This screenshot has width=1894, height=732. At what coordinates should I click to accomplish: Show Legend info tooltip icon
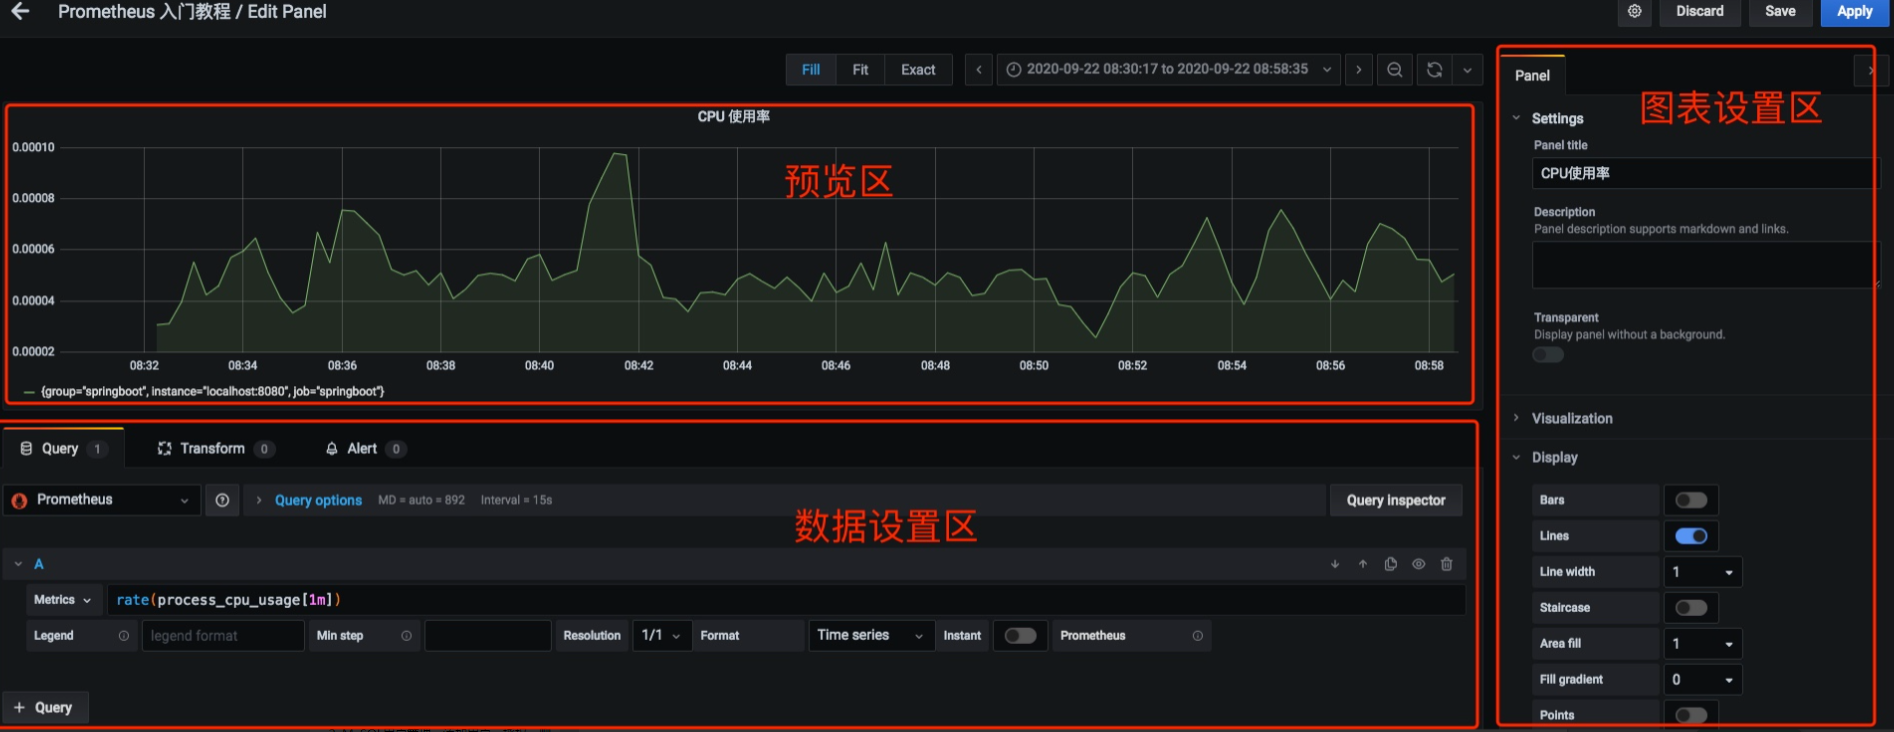[x=124, y=636]
